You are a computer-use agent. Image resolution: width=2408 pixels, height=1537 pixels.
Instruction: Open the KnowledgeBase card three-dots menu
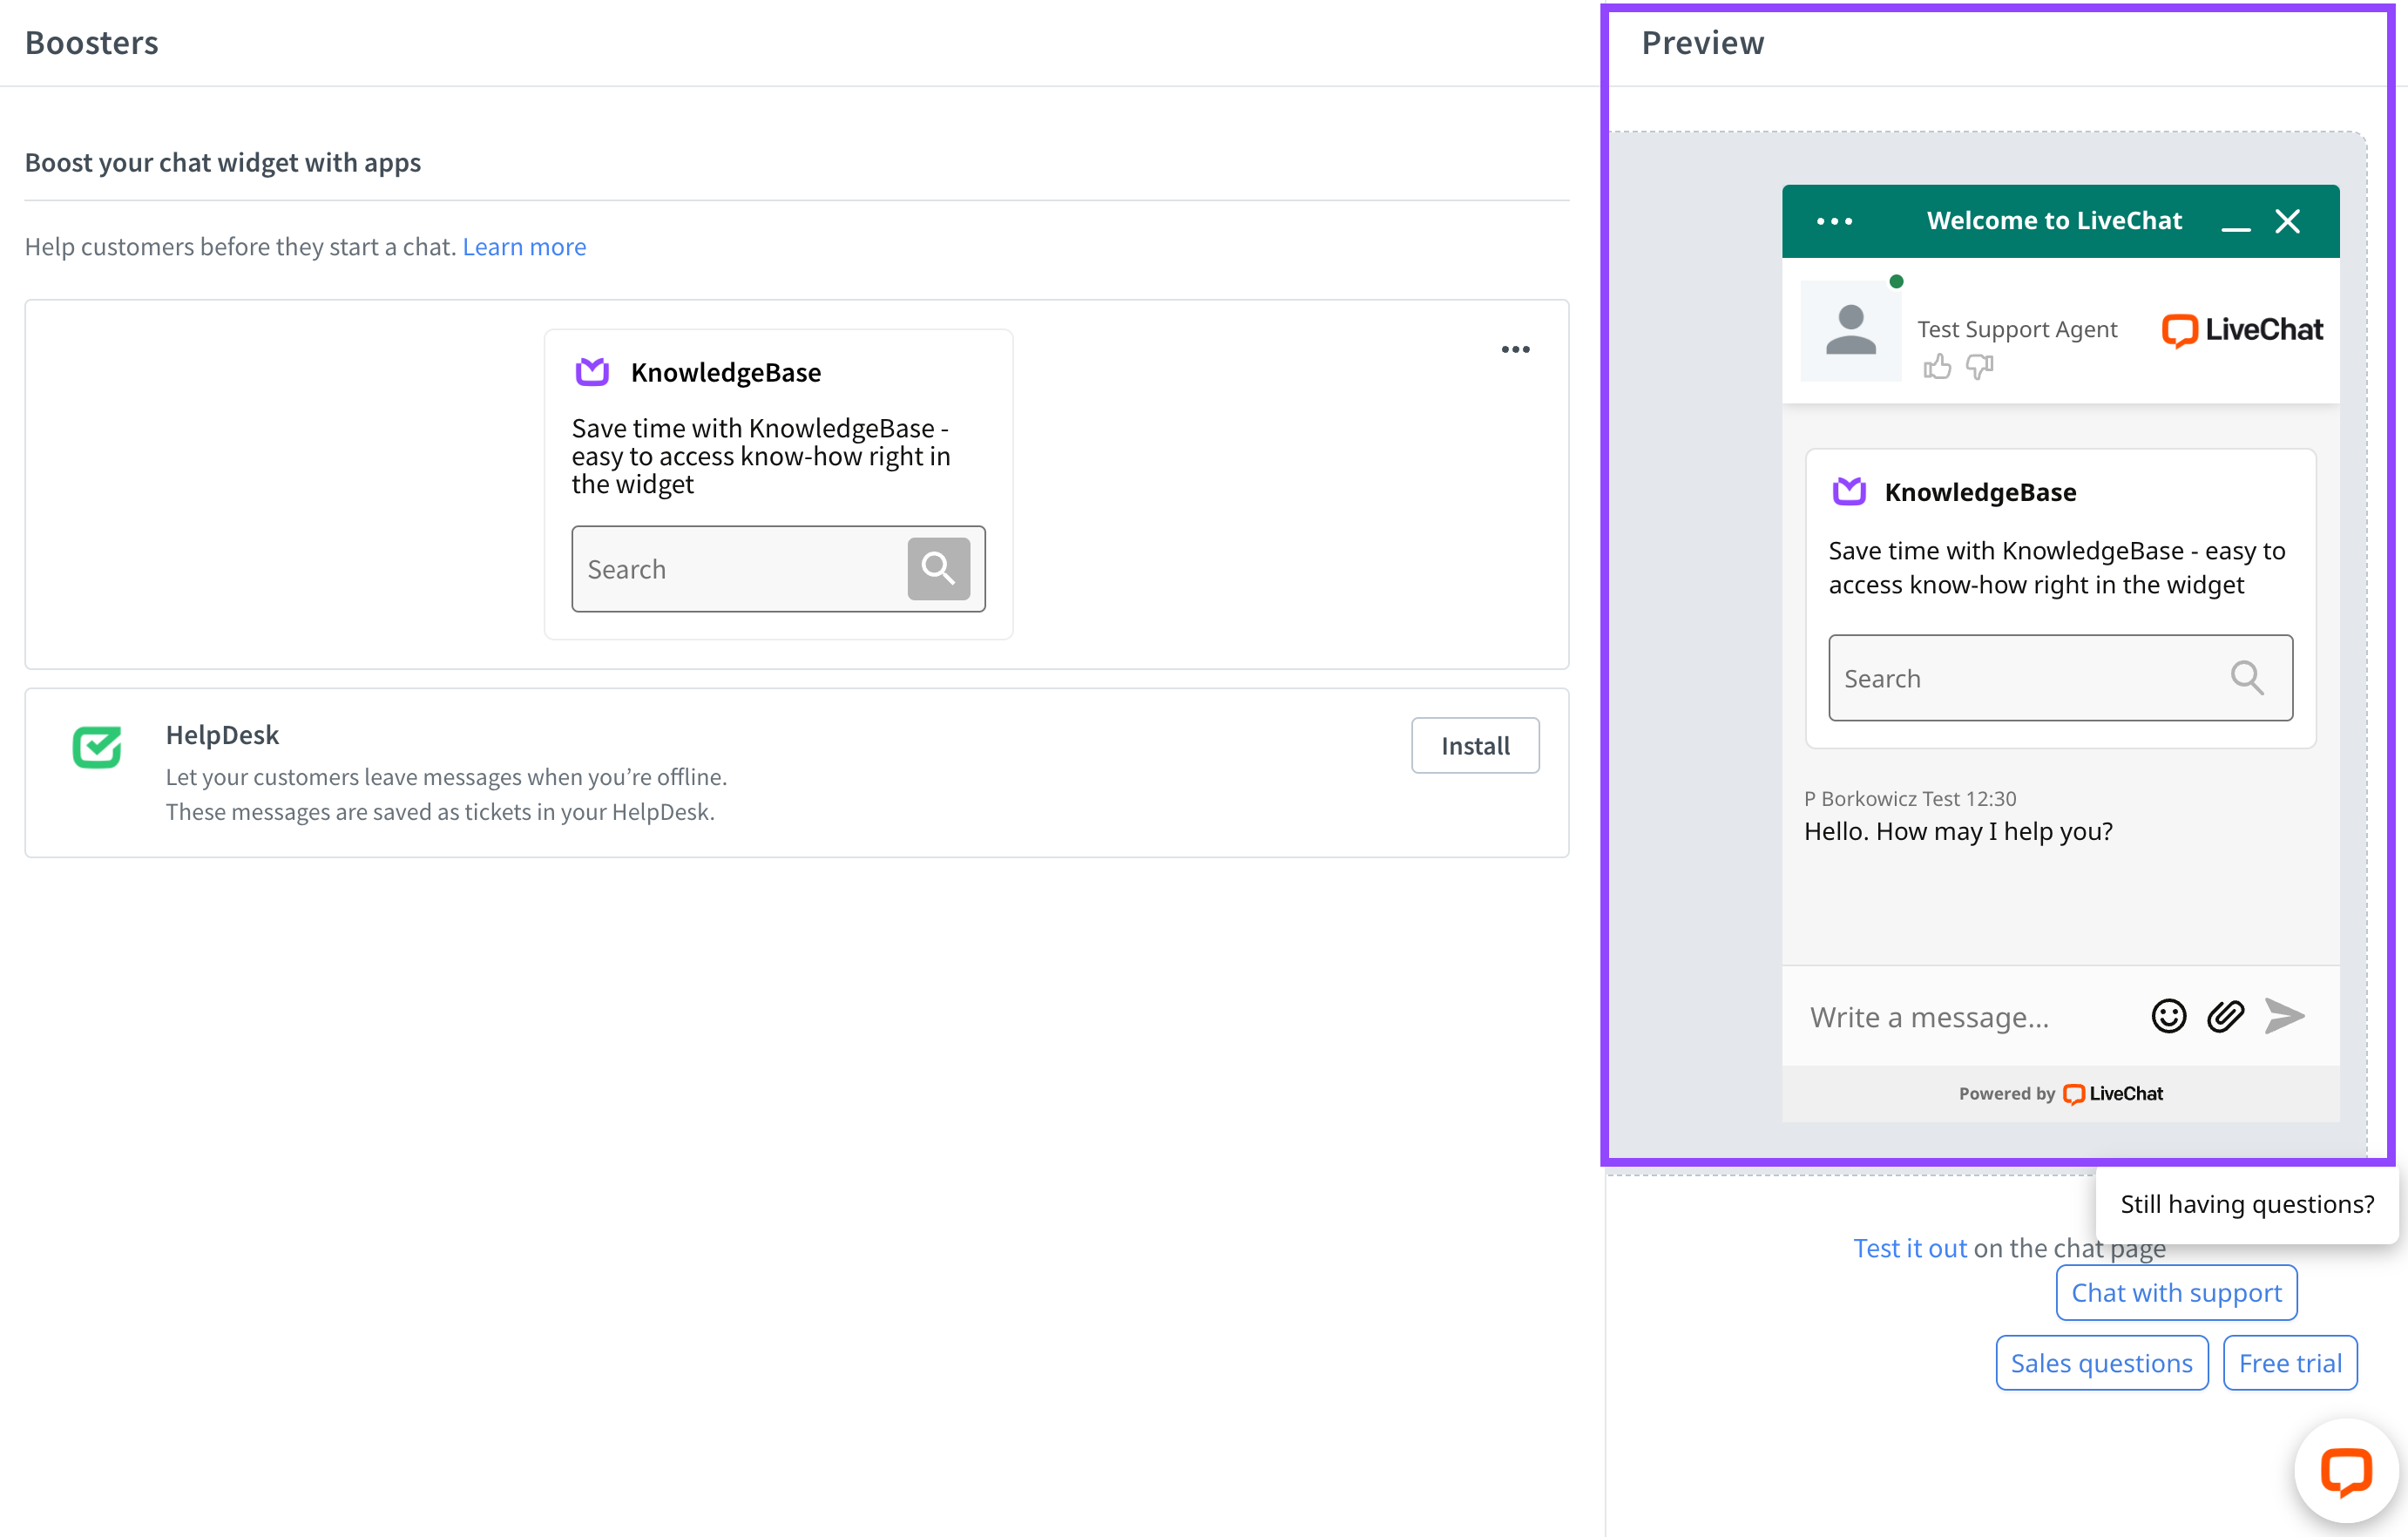(x=1515, y=349)
